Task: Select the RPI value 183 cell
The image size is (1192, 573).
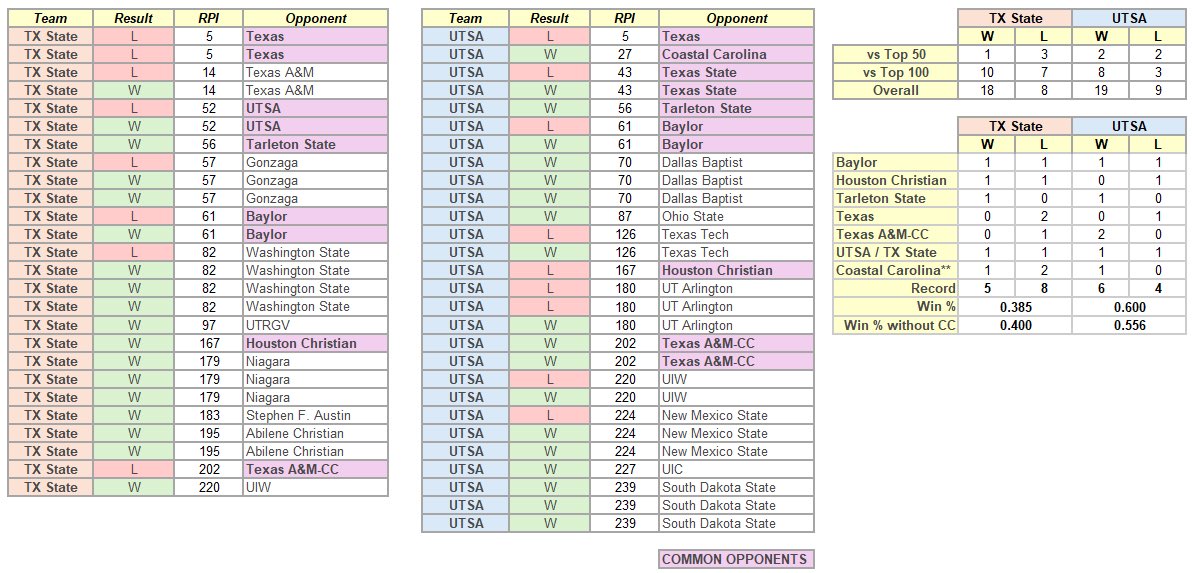Action: [209, 416]
